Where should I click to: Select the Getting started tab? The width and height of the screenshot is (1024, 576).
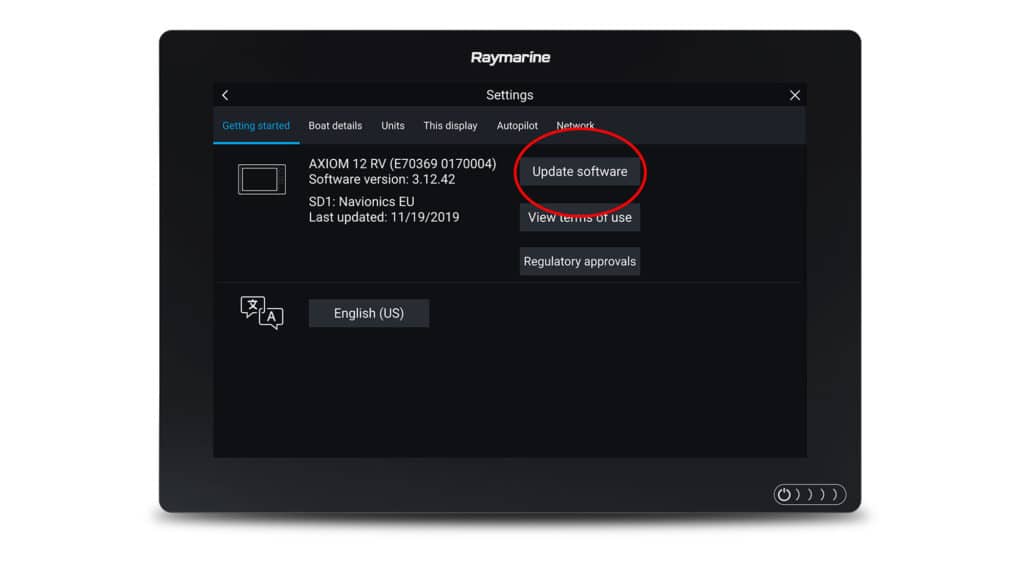(255, 126)
